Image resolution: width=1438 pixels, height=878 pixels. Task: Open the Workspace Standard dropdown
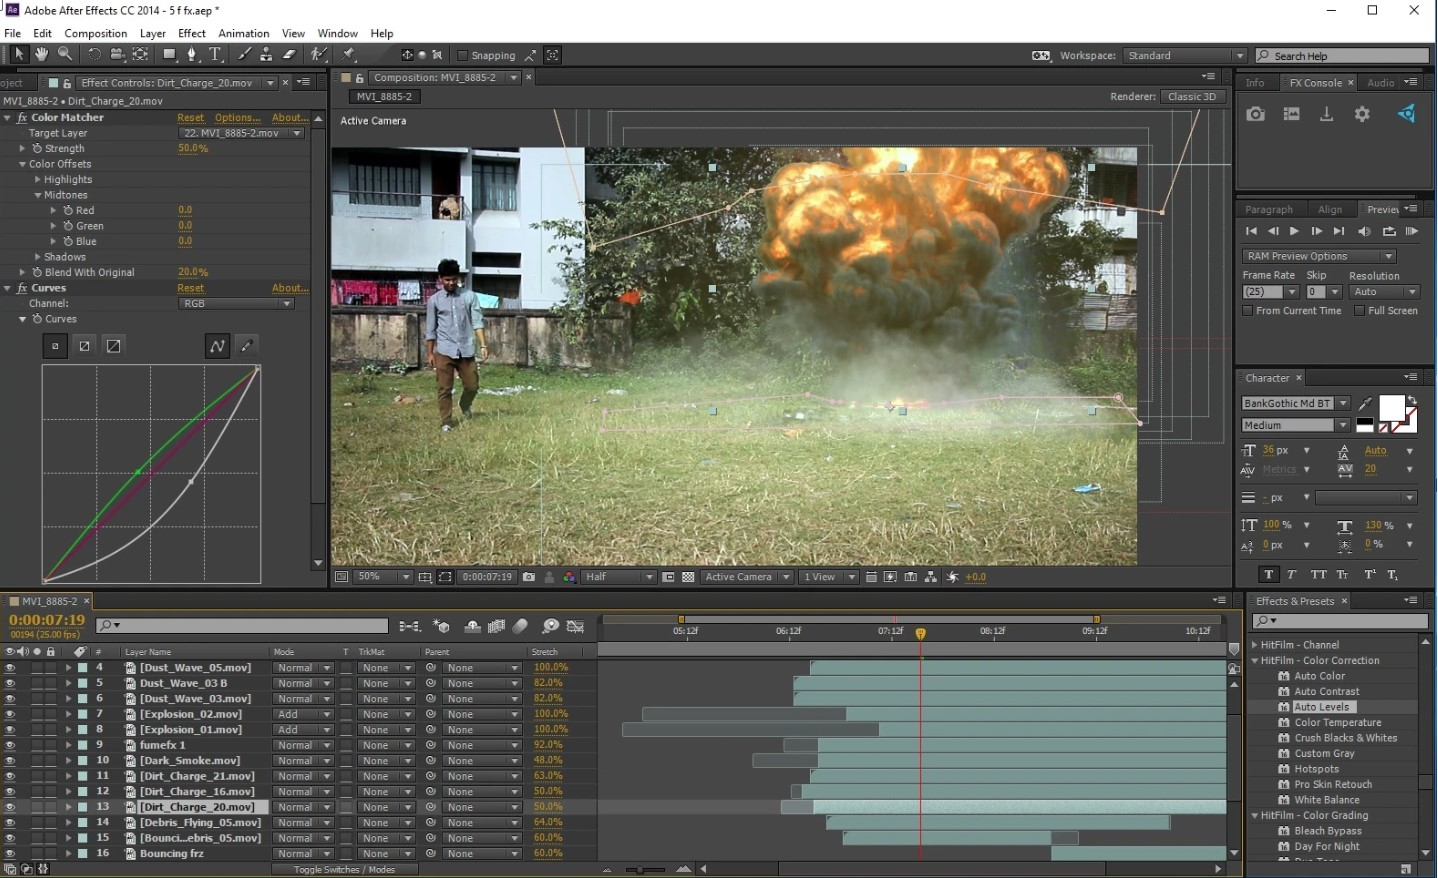pos(1185,56)
